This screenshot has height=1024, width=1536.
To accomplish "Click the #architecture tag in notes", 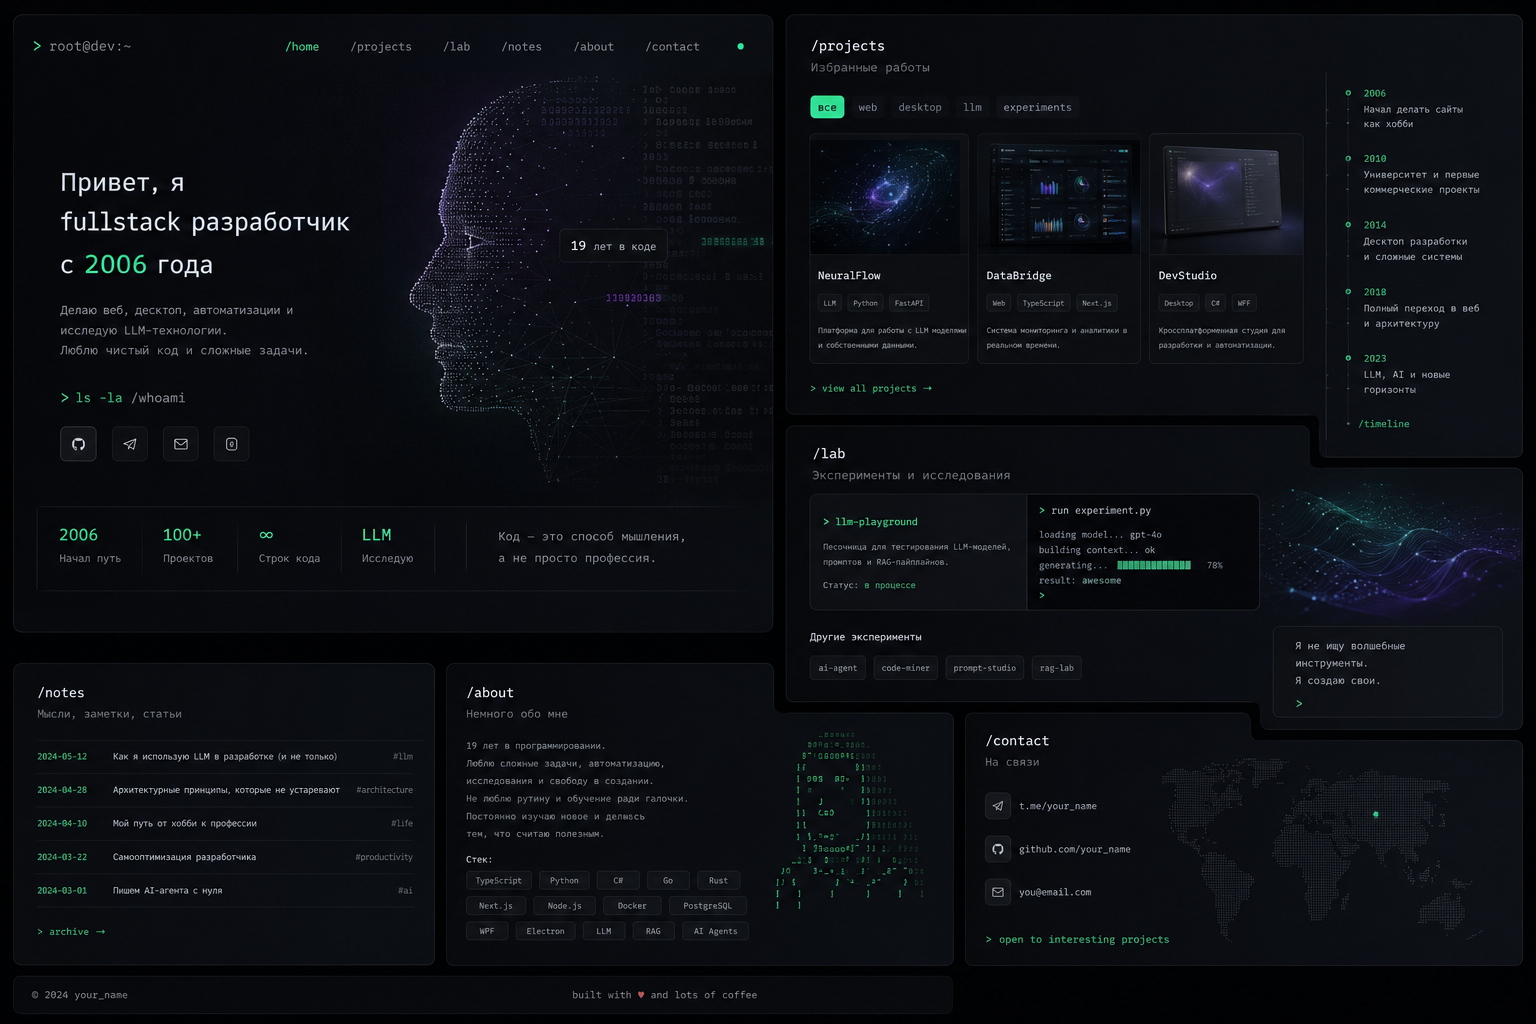I will (384, 790).
